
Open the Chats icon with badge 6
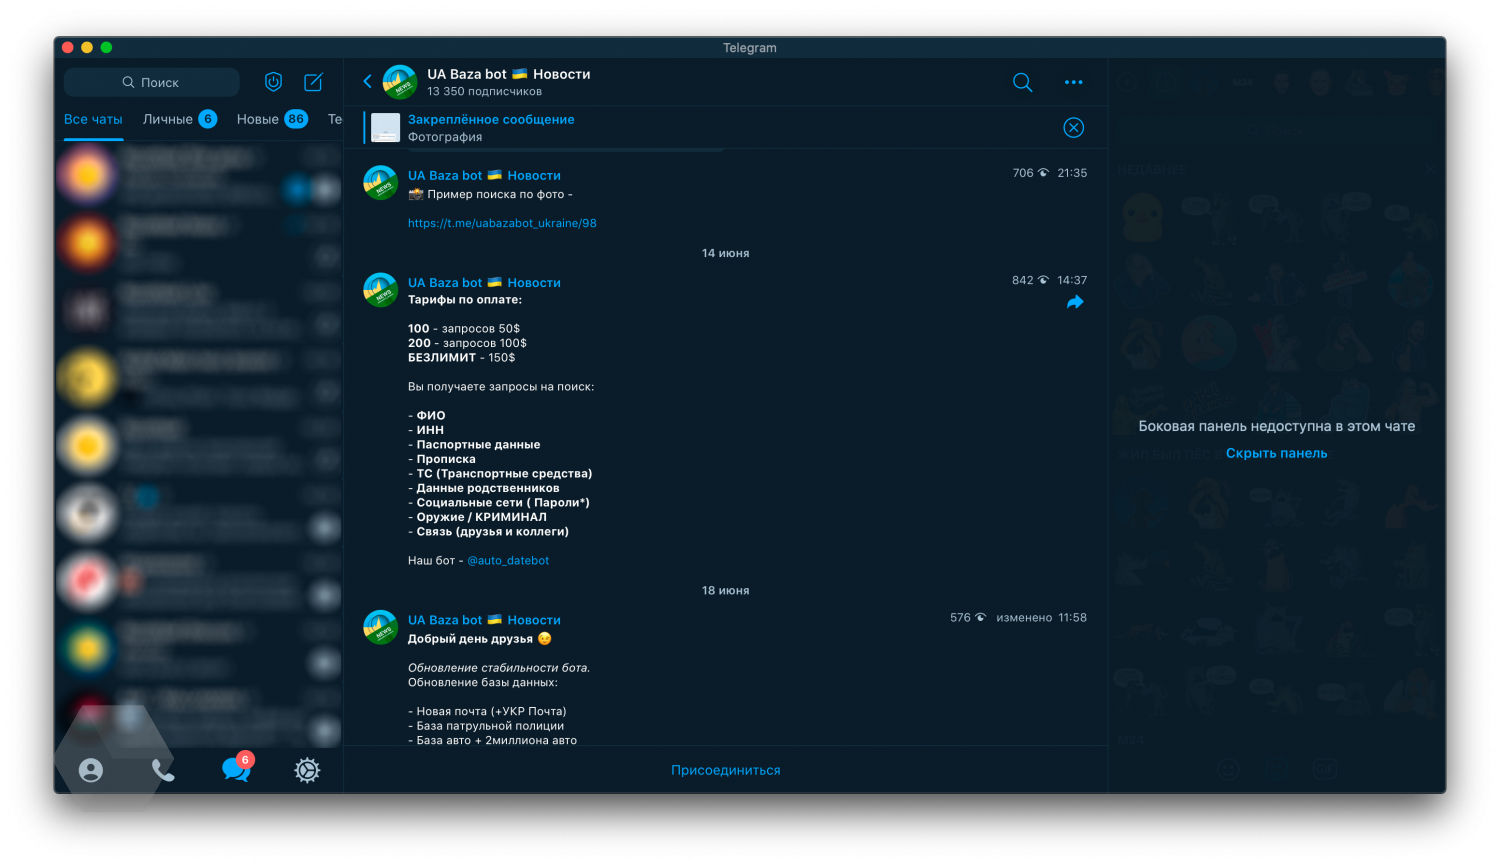(235, 769)
